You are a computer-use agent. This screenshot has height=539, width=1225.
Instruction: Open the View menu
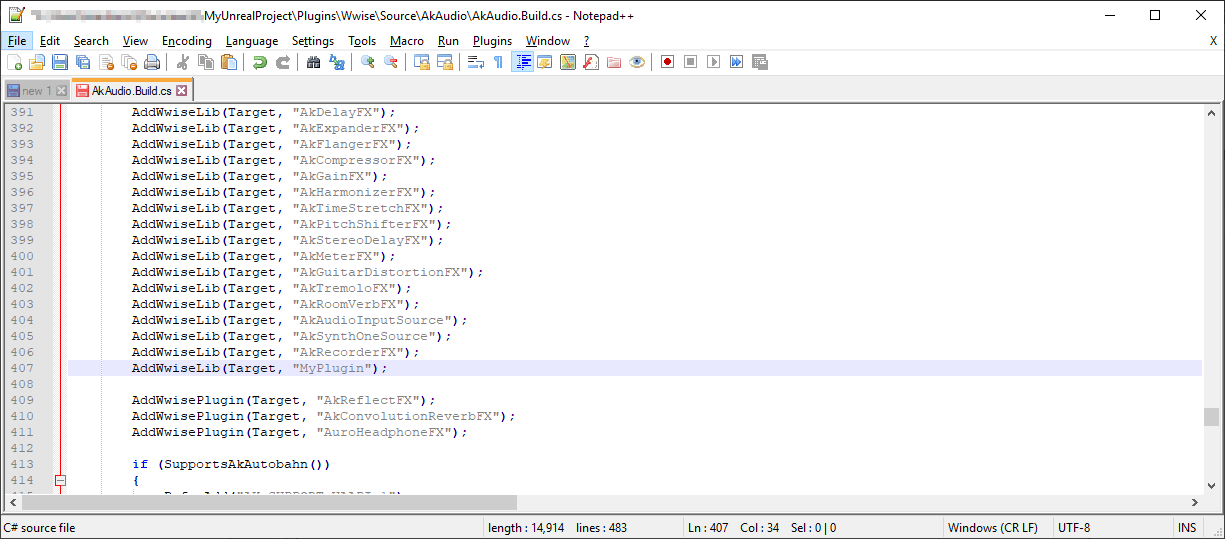135,41
